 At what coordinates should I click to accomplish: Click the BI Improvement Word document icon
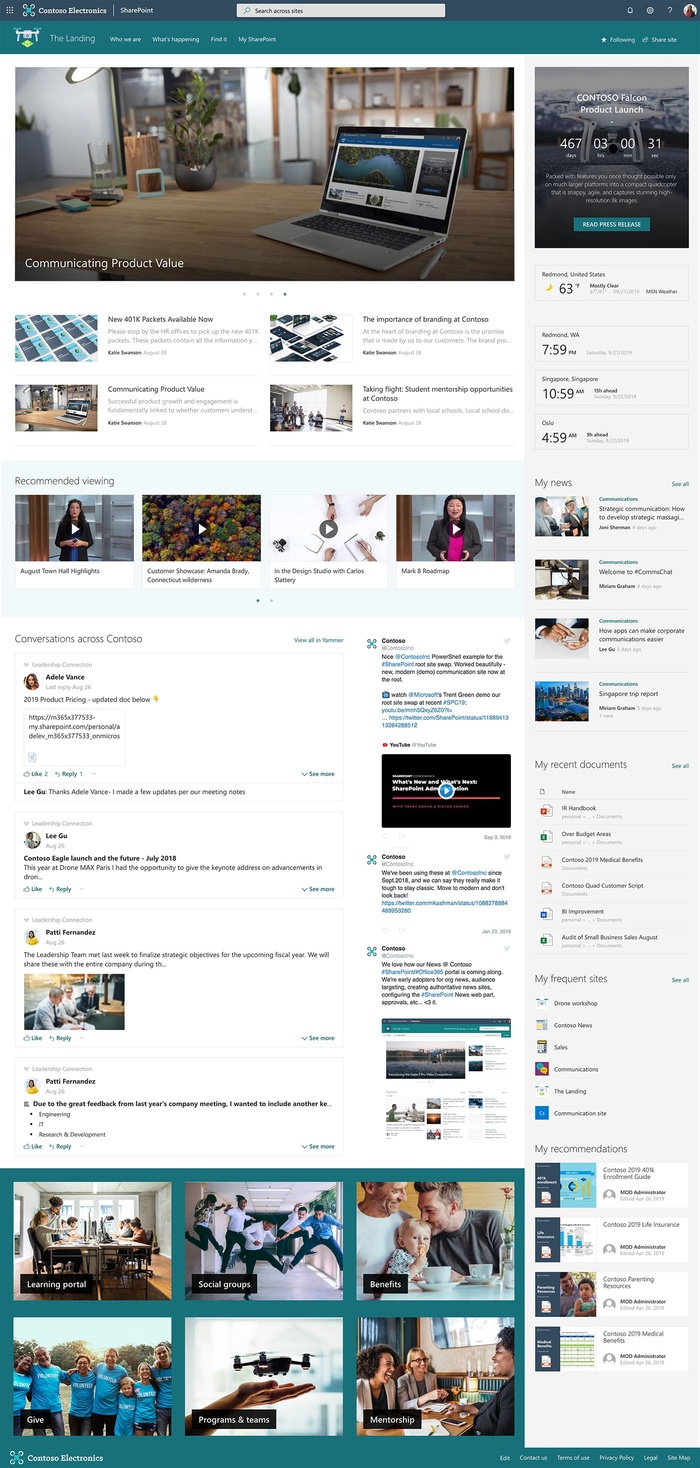click(545, 914)
